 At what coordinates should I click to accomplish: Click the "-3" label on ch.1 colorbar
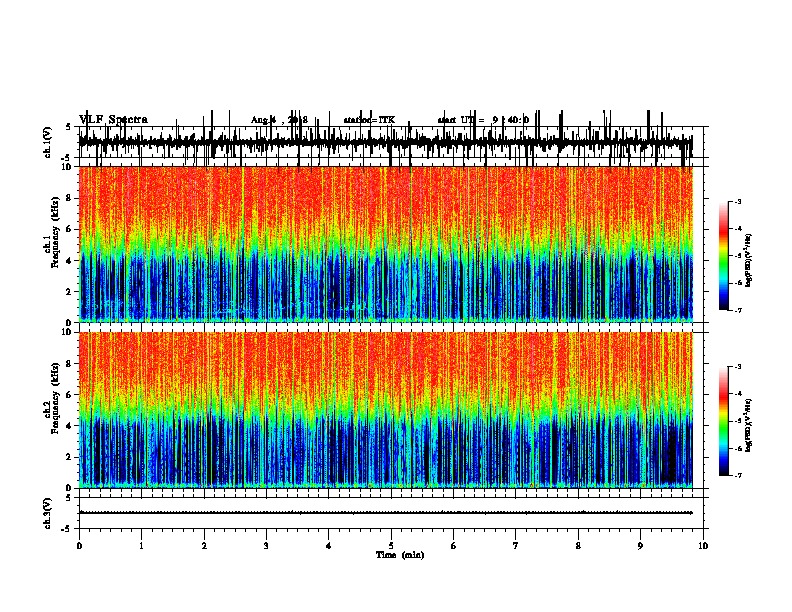click(737, 201)
